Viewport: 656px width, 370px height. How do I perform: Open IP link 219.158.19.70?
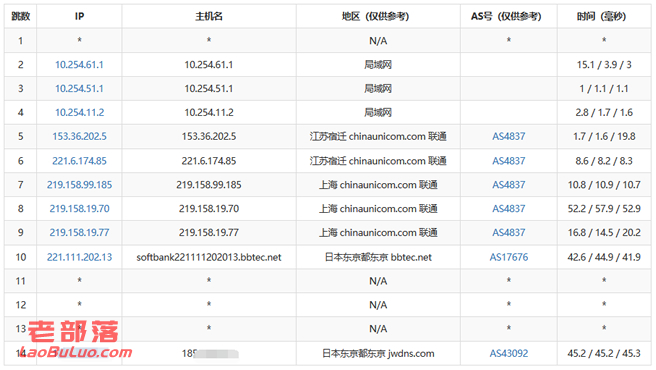pyautogui.click(x=79, y=209)
